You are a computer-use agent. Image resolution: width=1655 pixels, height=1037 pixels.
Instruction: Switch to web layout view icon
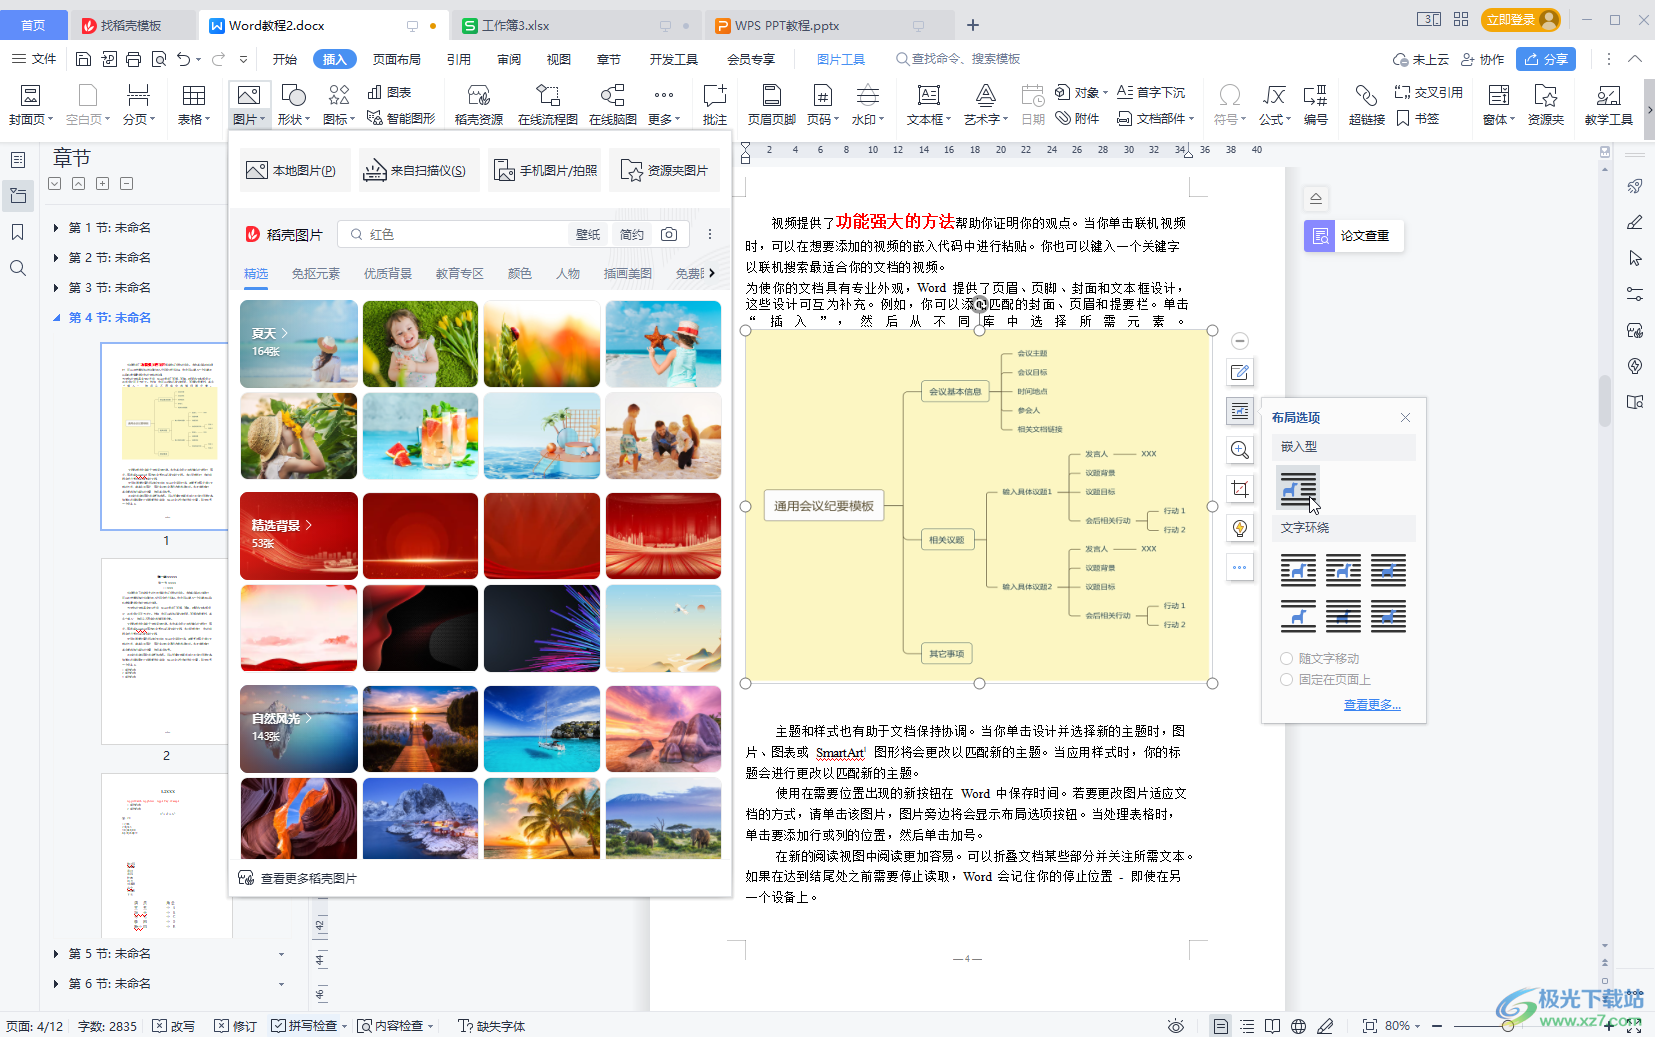click(x=1298, y=1026)
